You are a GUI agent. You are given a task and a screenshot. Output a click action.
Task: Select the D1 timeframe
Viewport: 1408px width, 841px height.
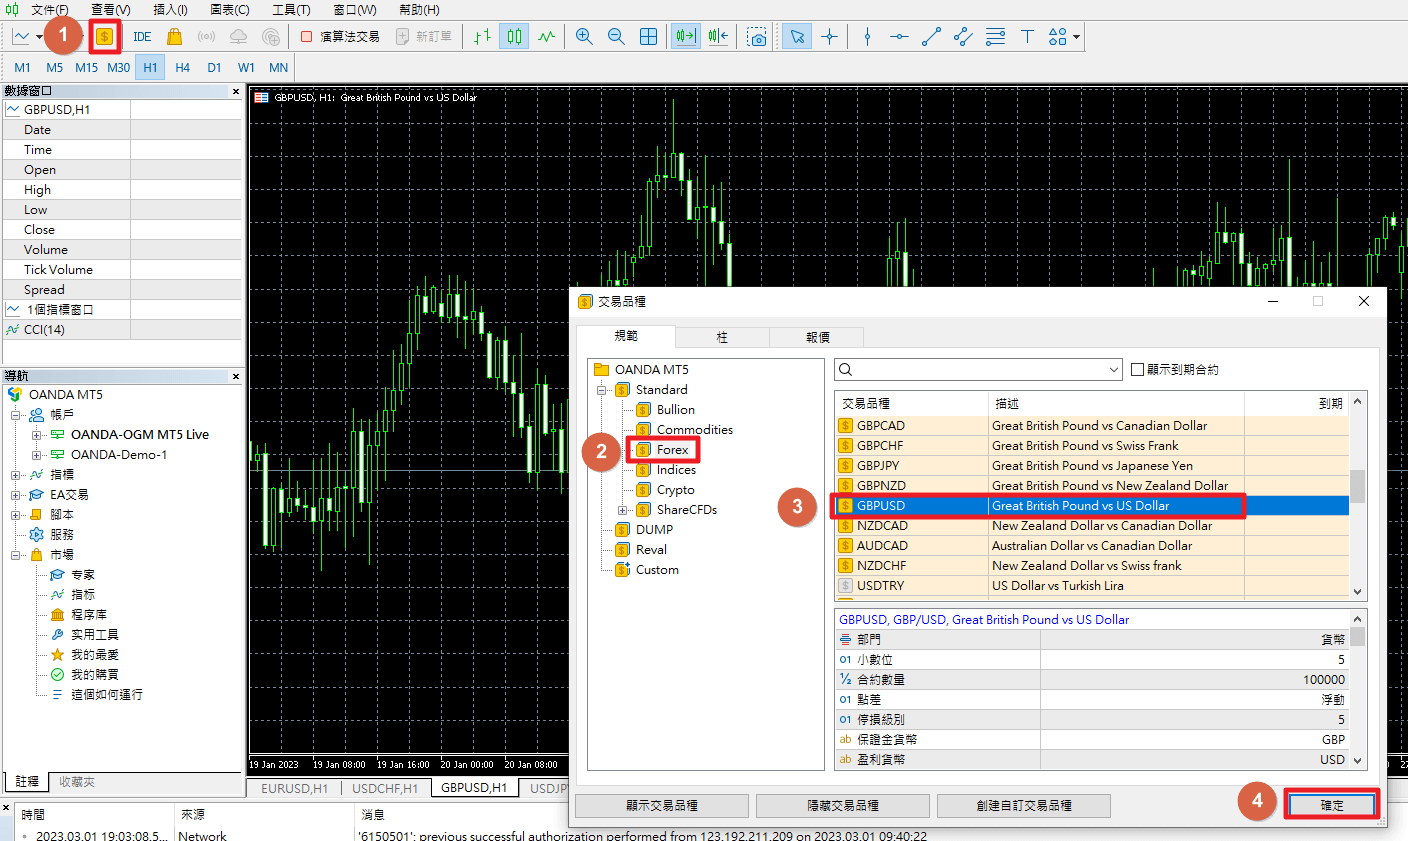[x=214, y=67]
